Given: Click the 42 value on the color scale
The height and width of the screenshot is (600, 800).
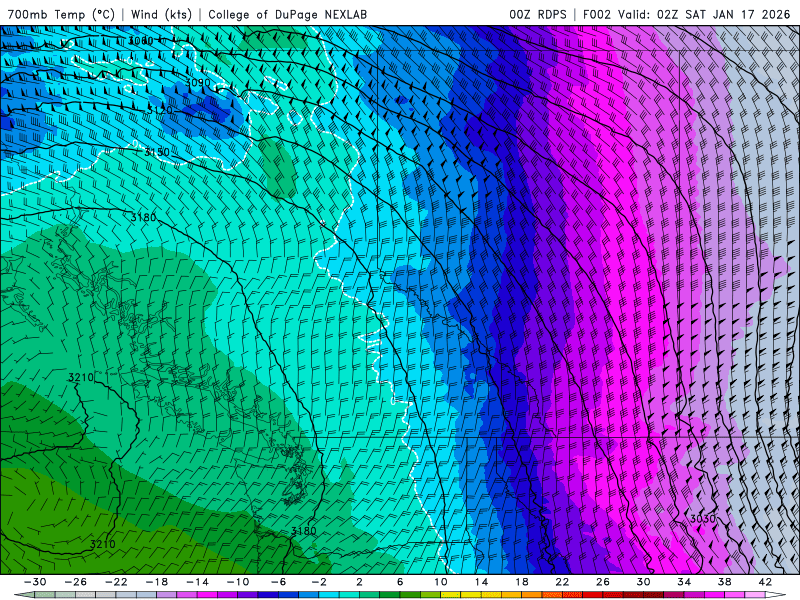Looking at the screenshot, I should [x=765, y=582].
